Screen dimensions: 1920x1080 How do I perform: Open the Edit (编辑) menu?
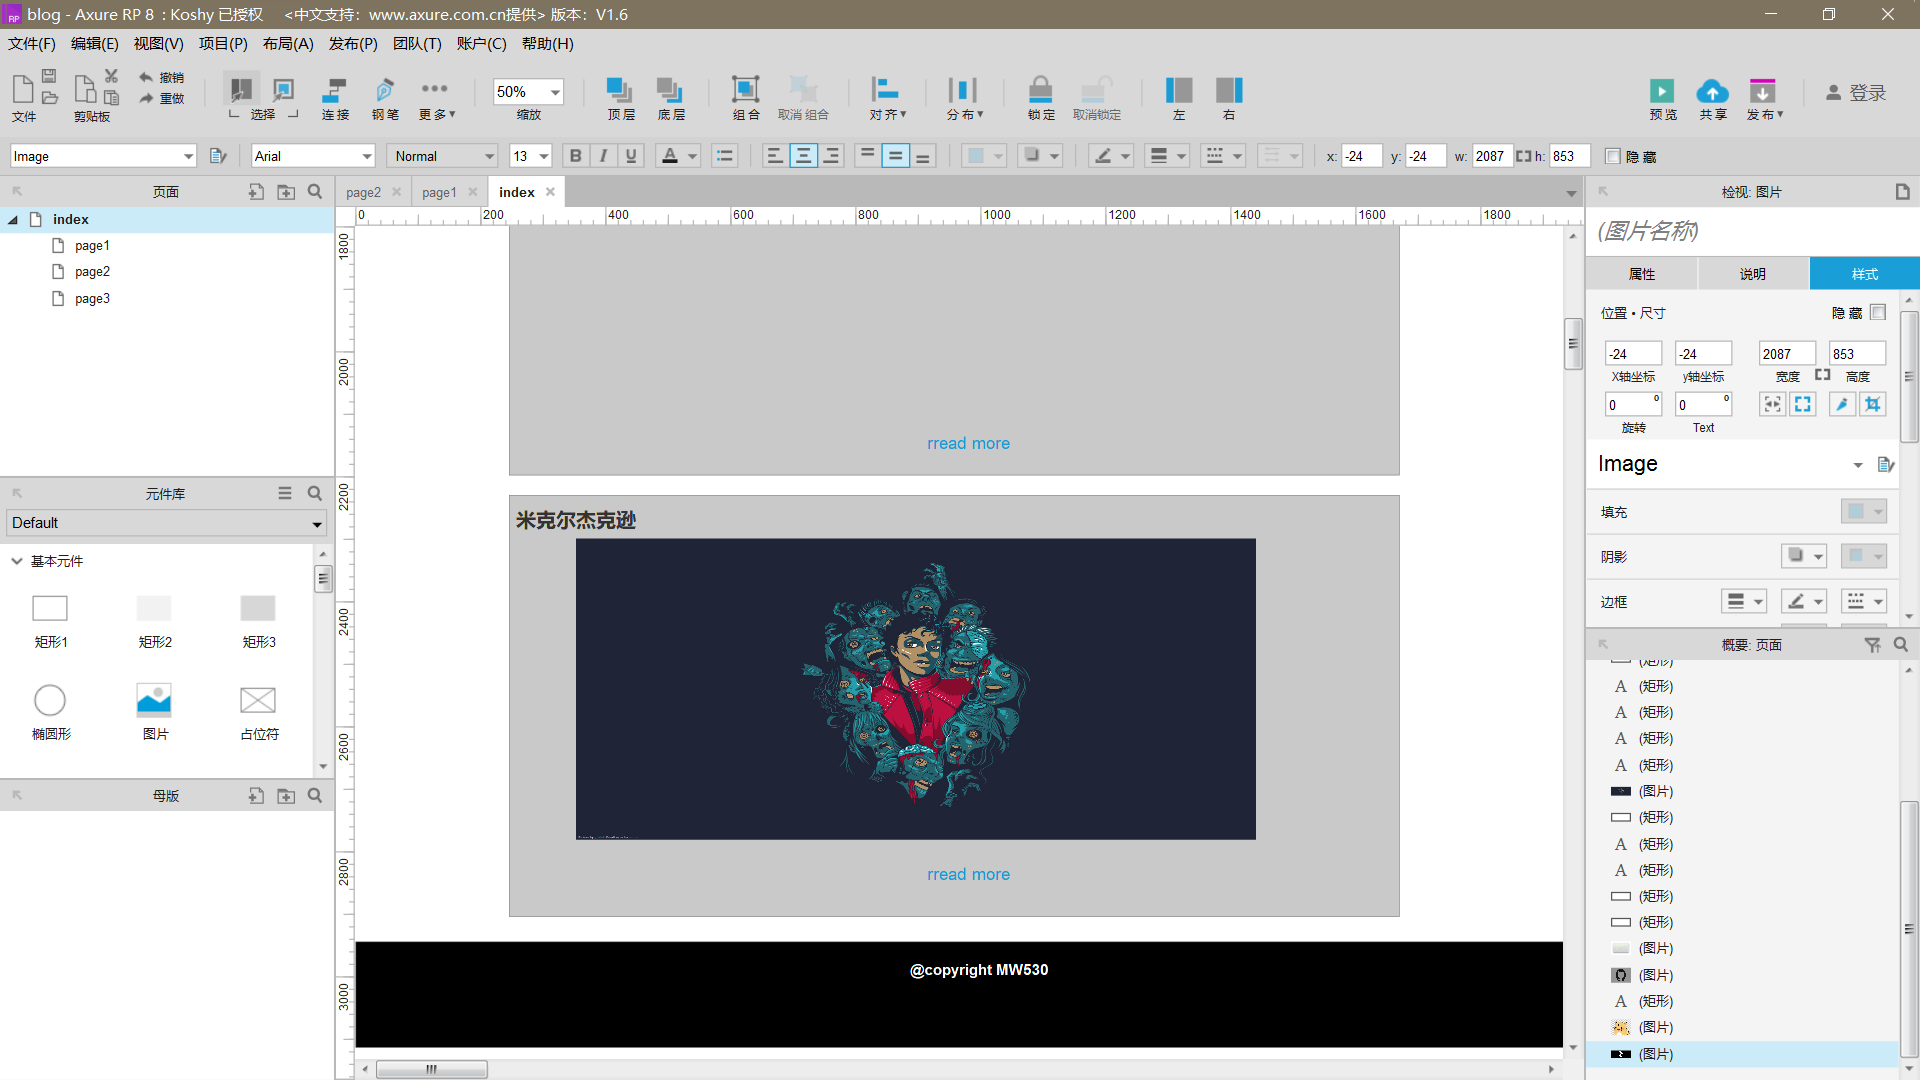(x=94, y=44)
